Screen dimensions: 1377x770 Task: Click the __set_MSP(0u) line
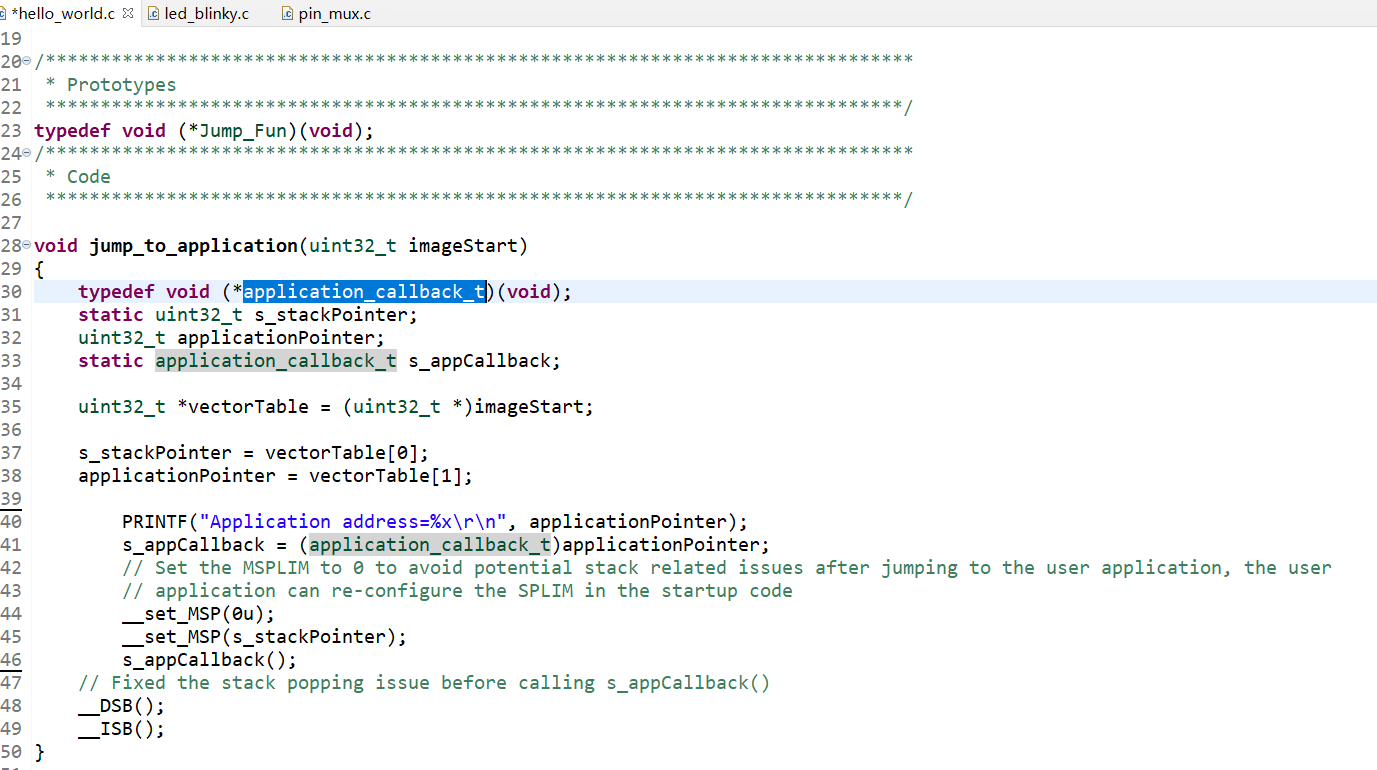click(x=198, y=614)
